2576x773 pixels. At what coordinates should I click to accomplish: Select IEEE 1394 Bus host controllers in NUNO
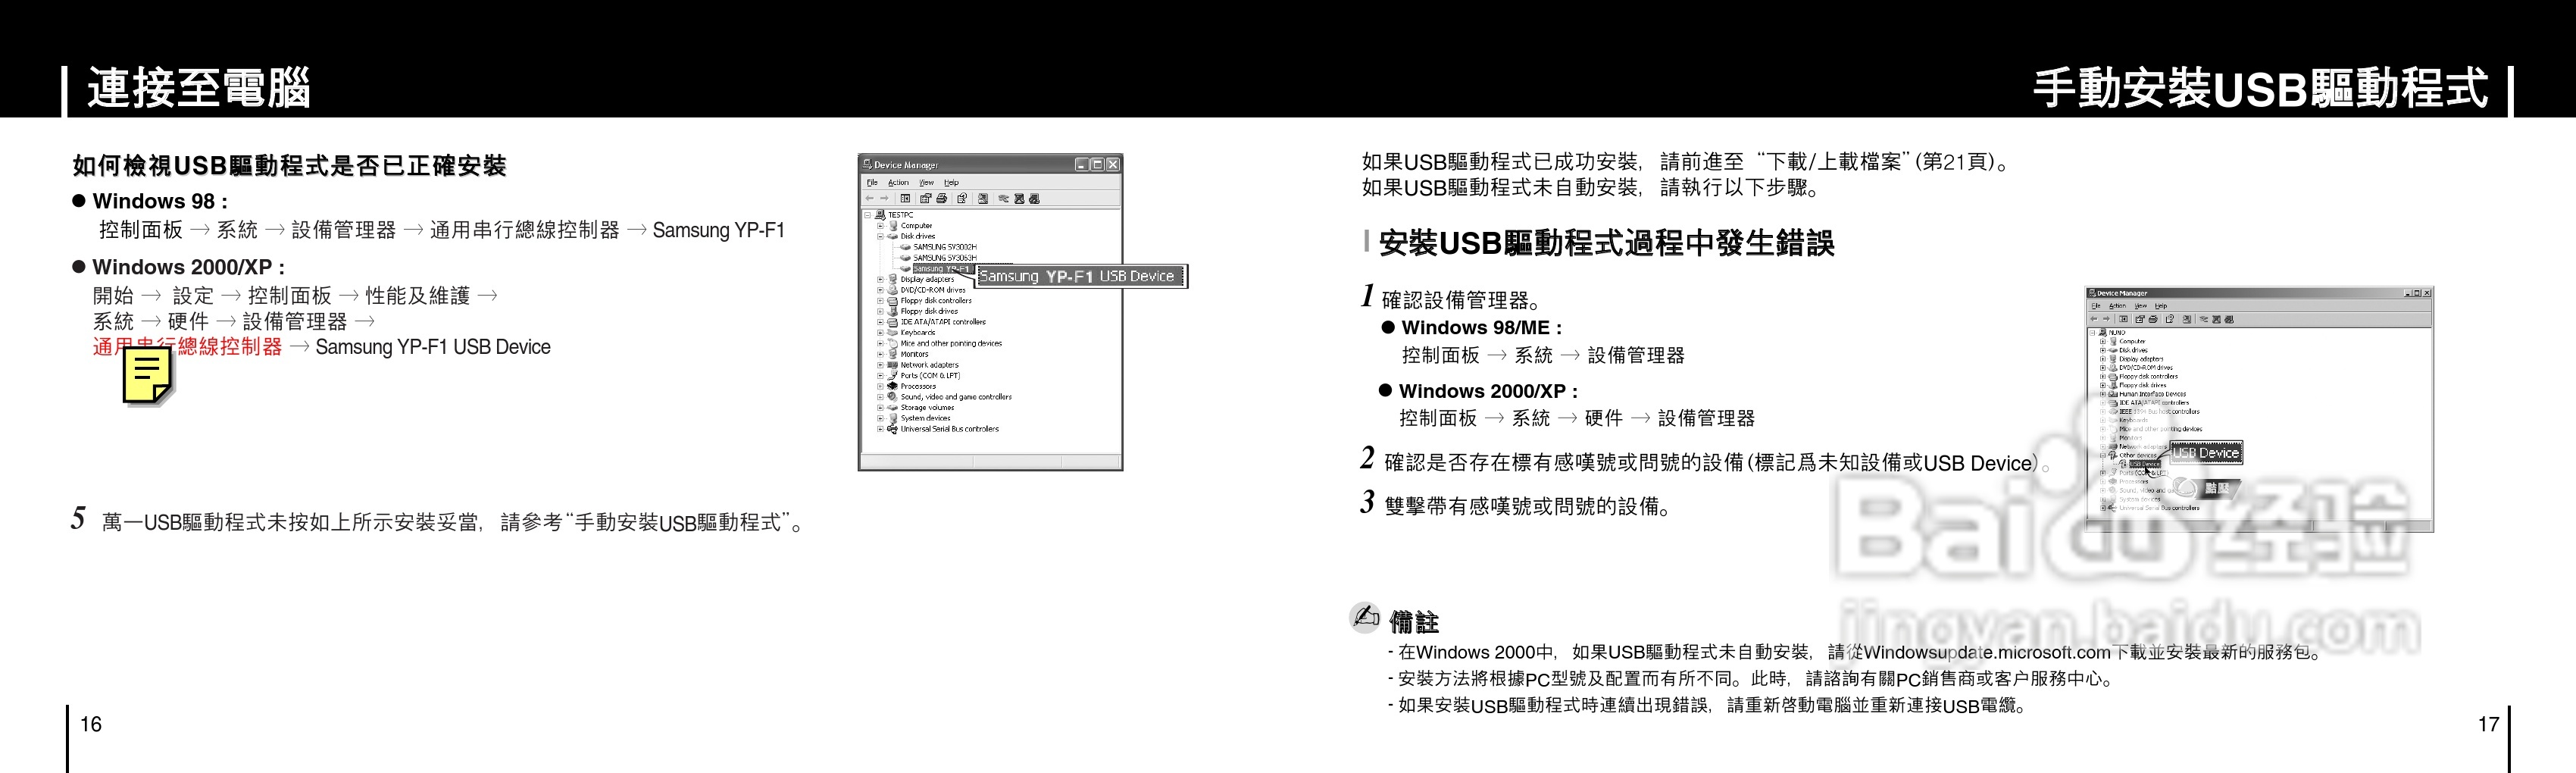pyautogui.click(x=2160, y=412)
